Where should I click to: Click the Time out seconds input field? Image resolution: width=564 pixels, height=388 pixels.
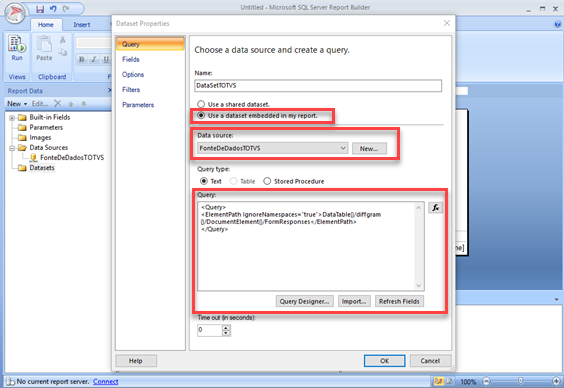click(x=209, y=330)
